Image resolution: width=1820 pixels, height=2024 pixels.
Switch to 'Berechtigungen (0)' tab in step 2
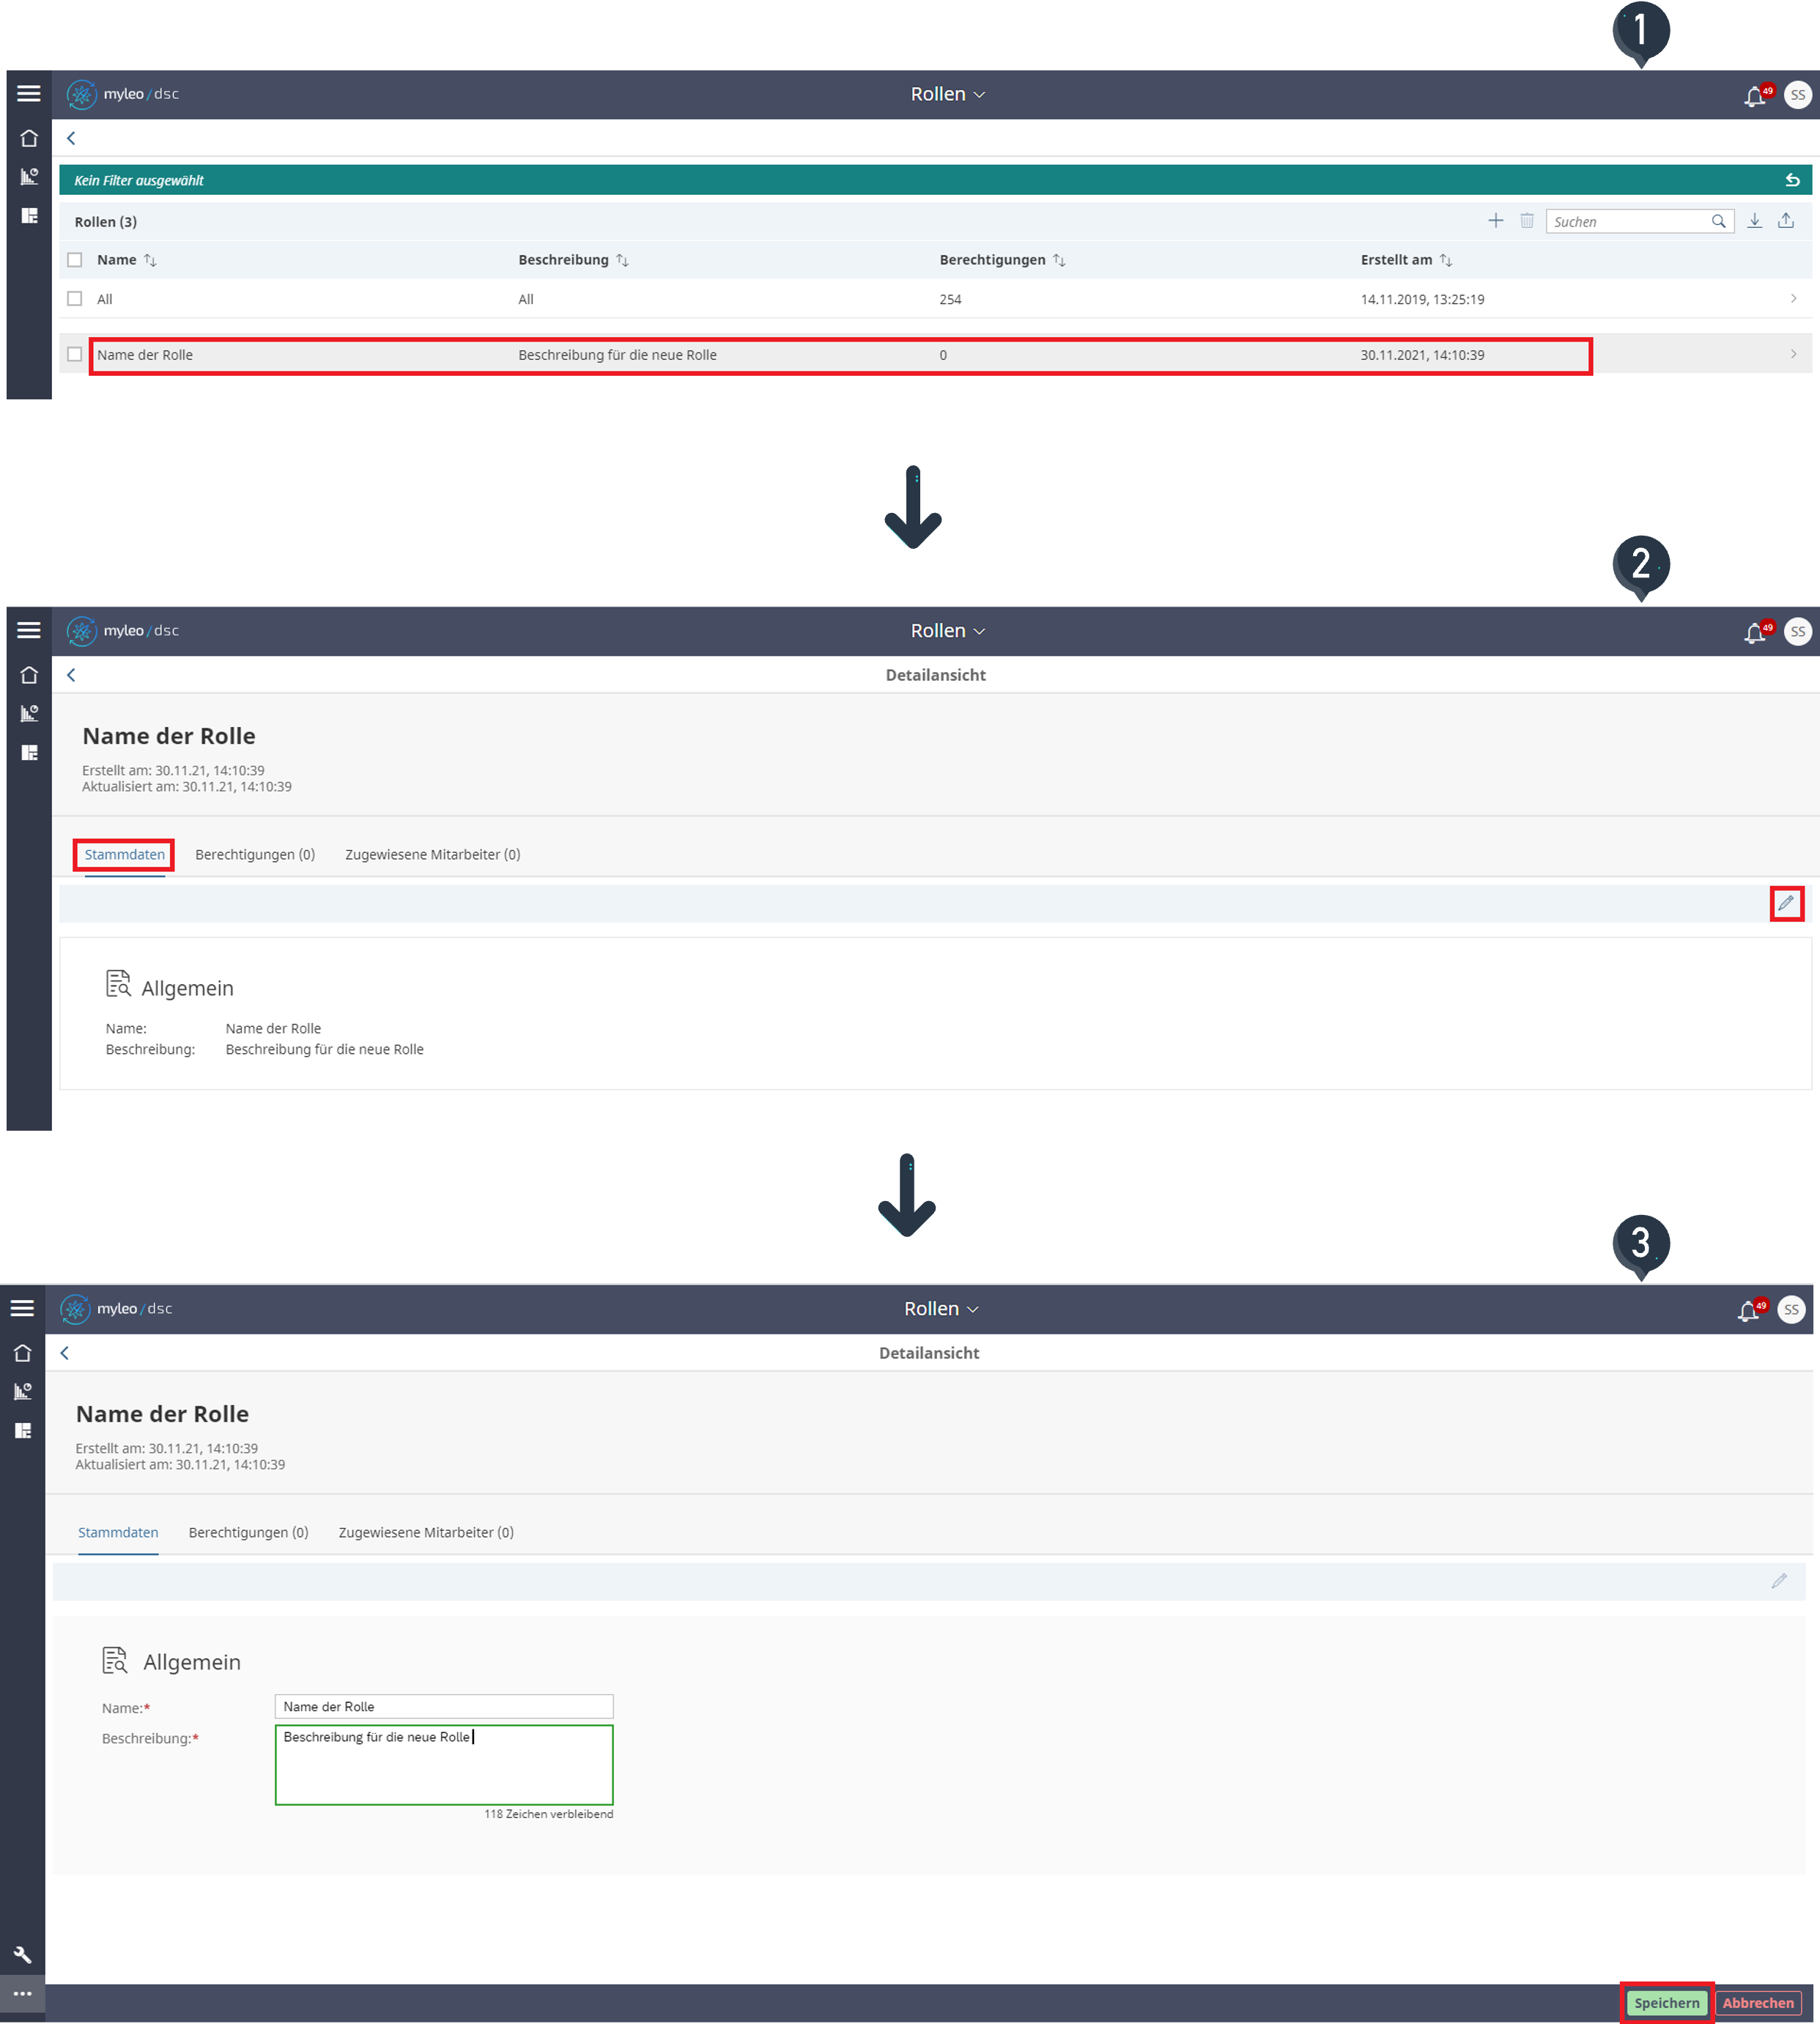click(255, 854)
